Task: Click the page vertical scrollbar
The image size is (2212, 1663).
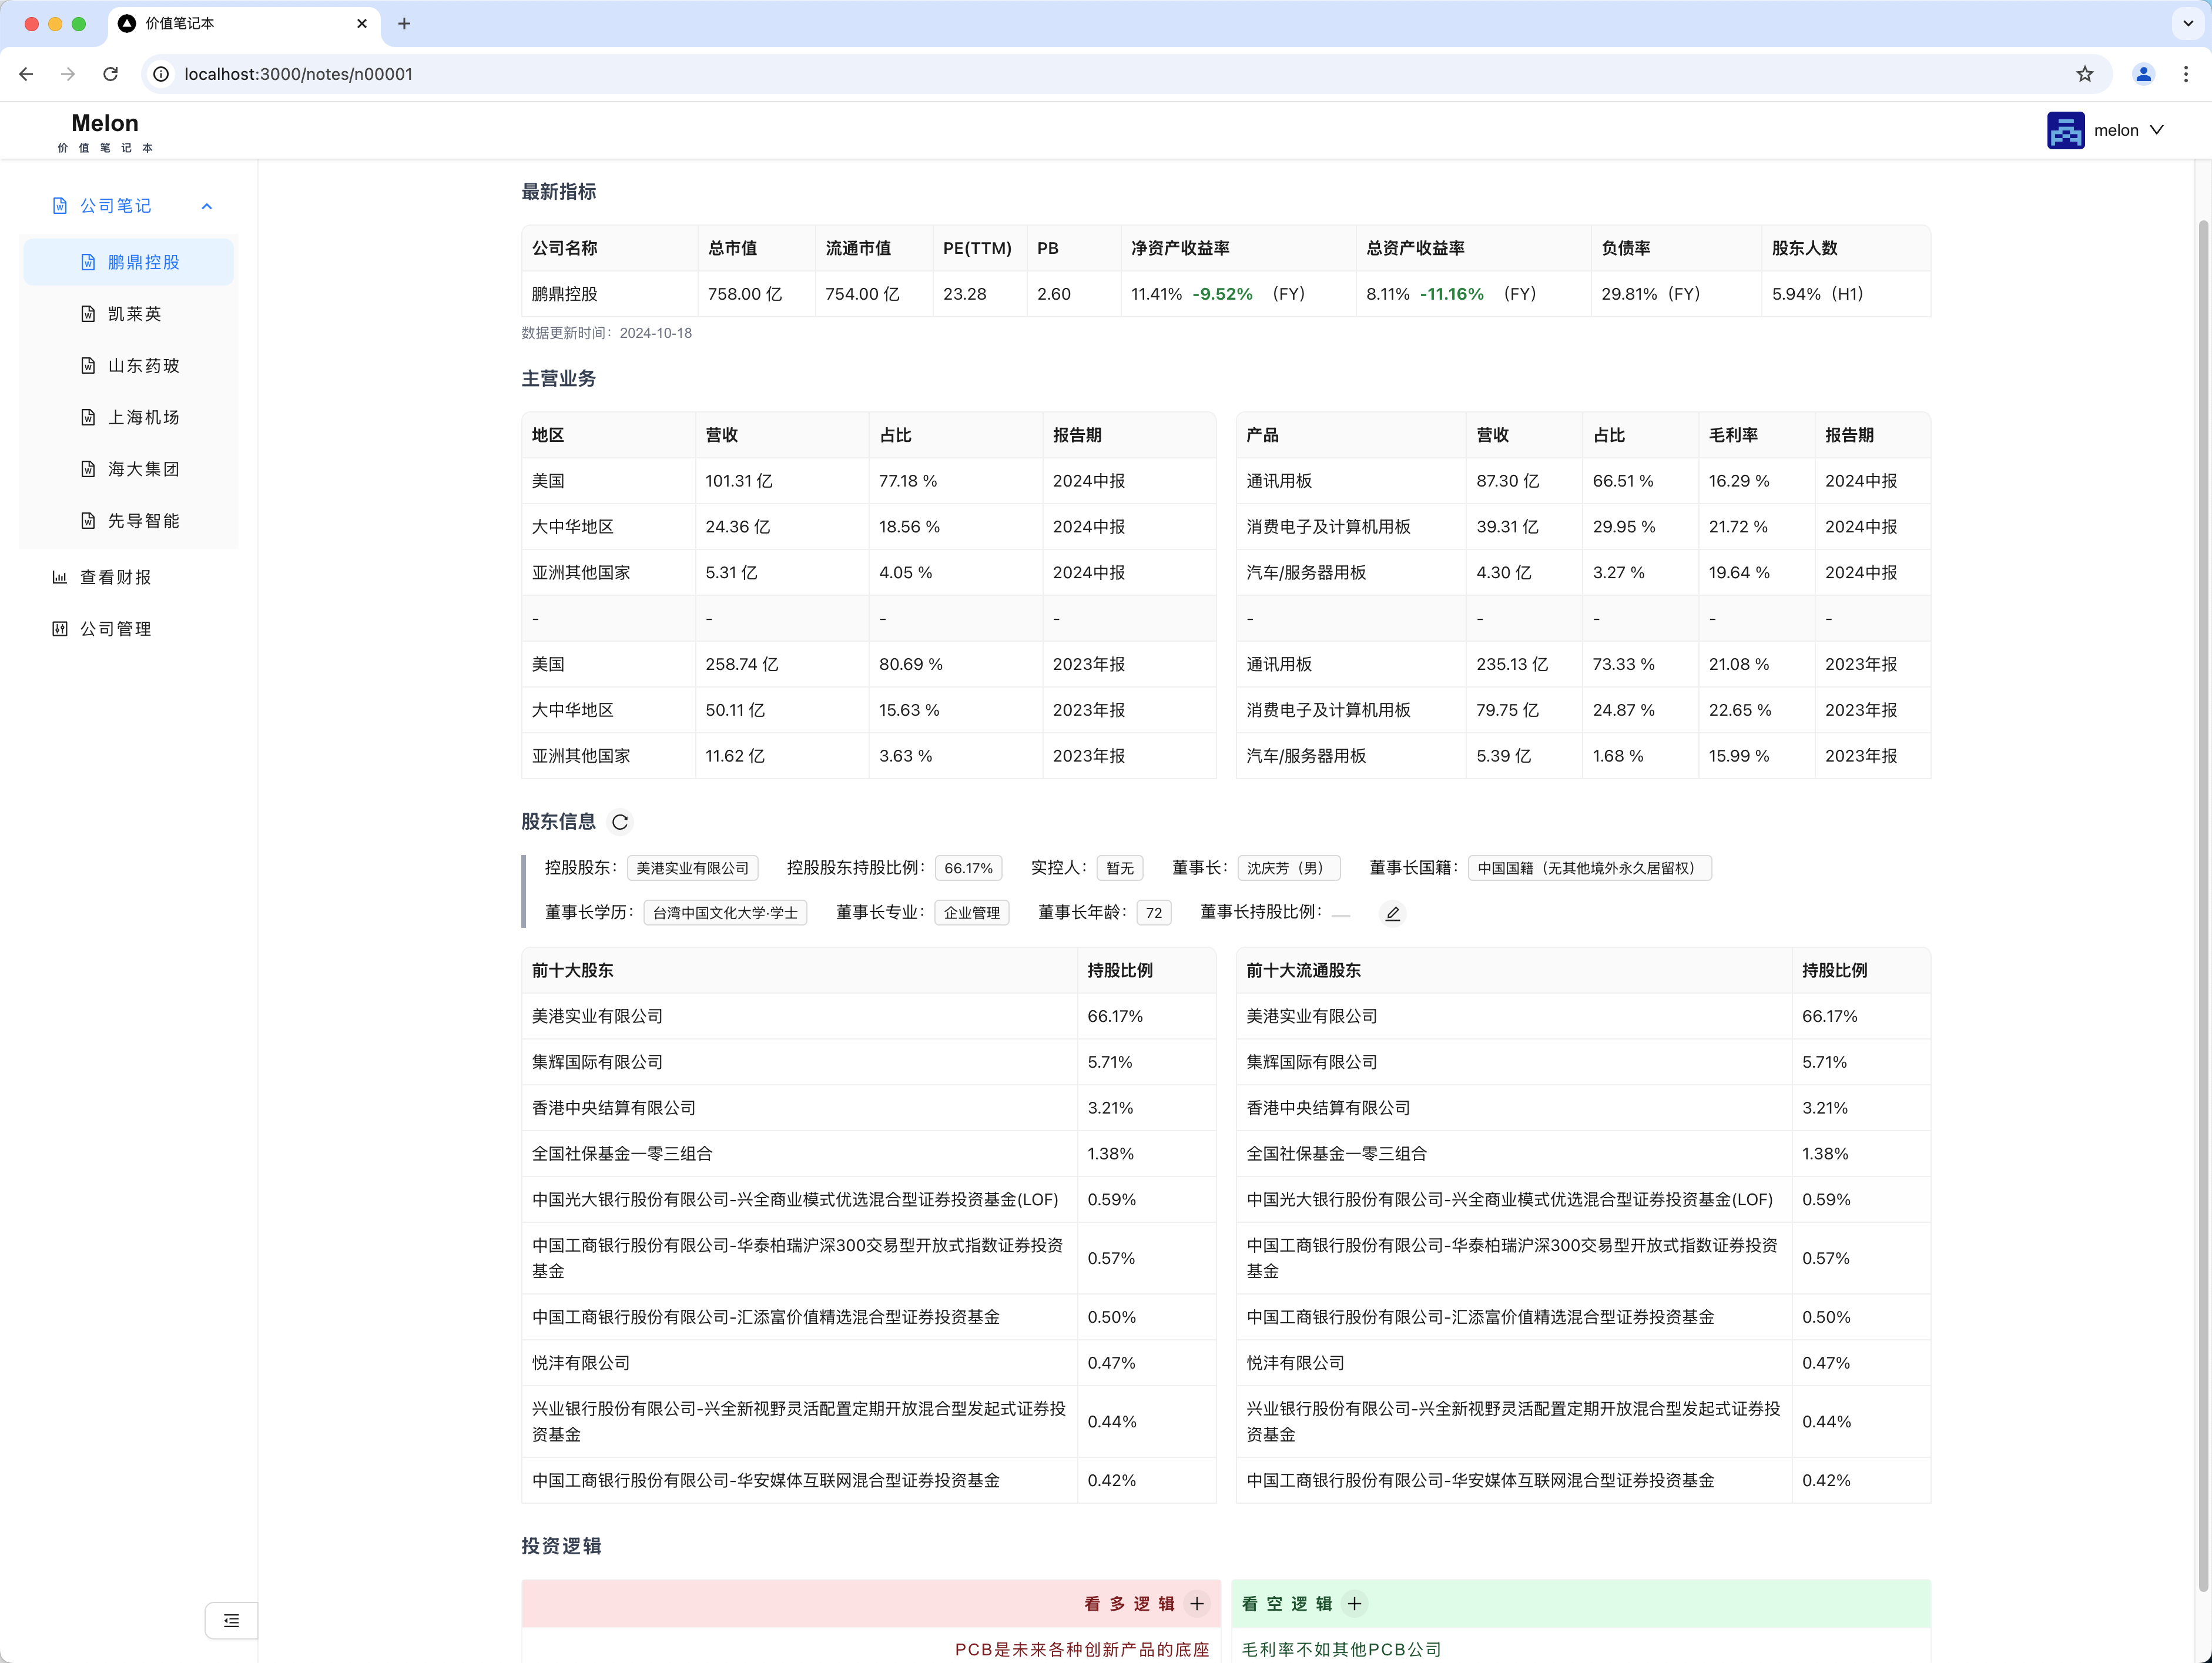Action: coord(2203,905)
